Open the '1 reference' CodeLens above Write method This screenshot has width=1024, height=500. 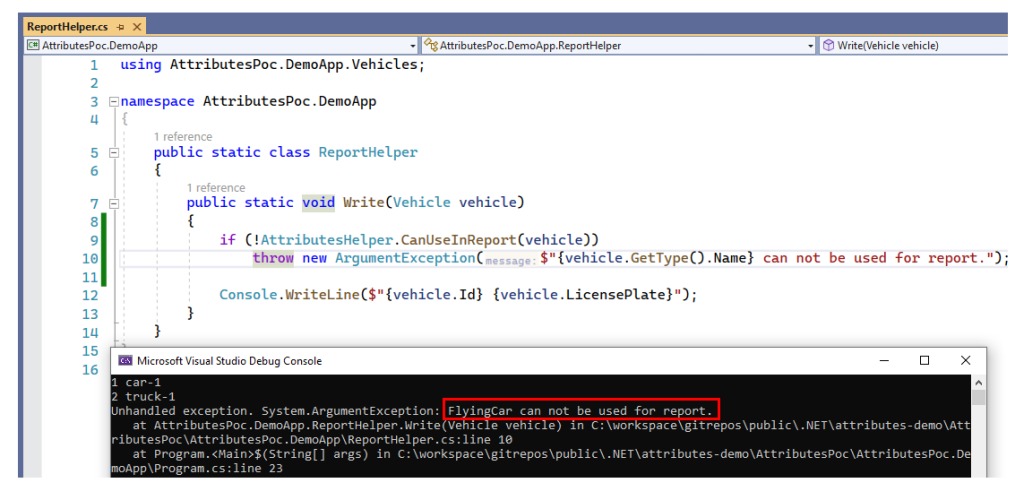[216, 187]
